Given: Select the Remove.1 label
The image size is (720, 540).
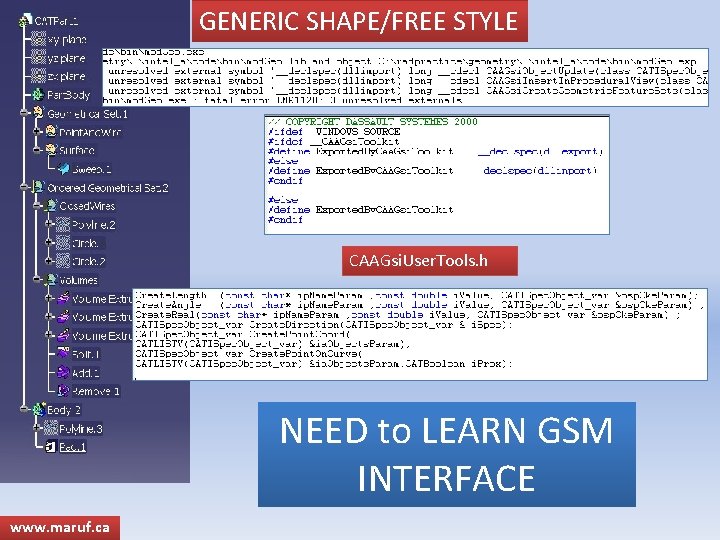Looking at the screenshot, I should 96,391.
